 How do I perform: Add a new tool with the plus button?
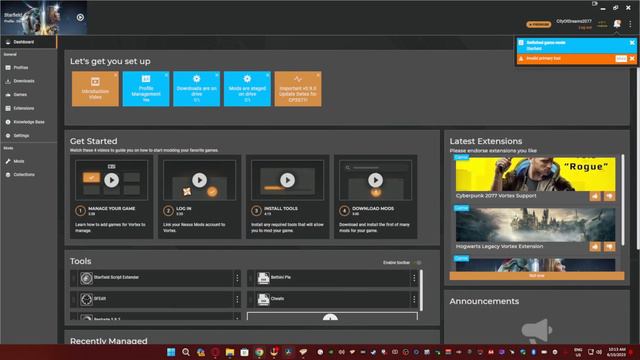click(x=330, y=318)
